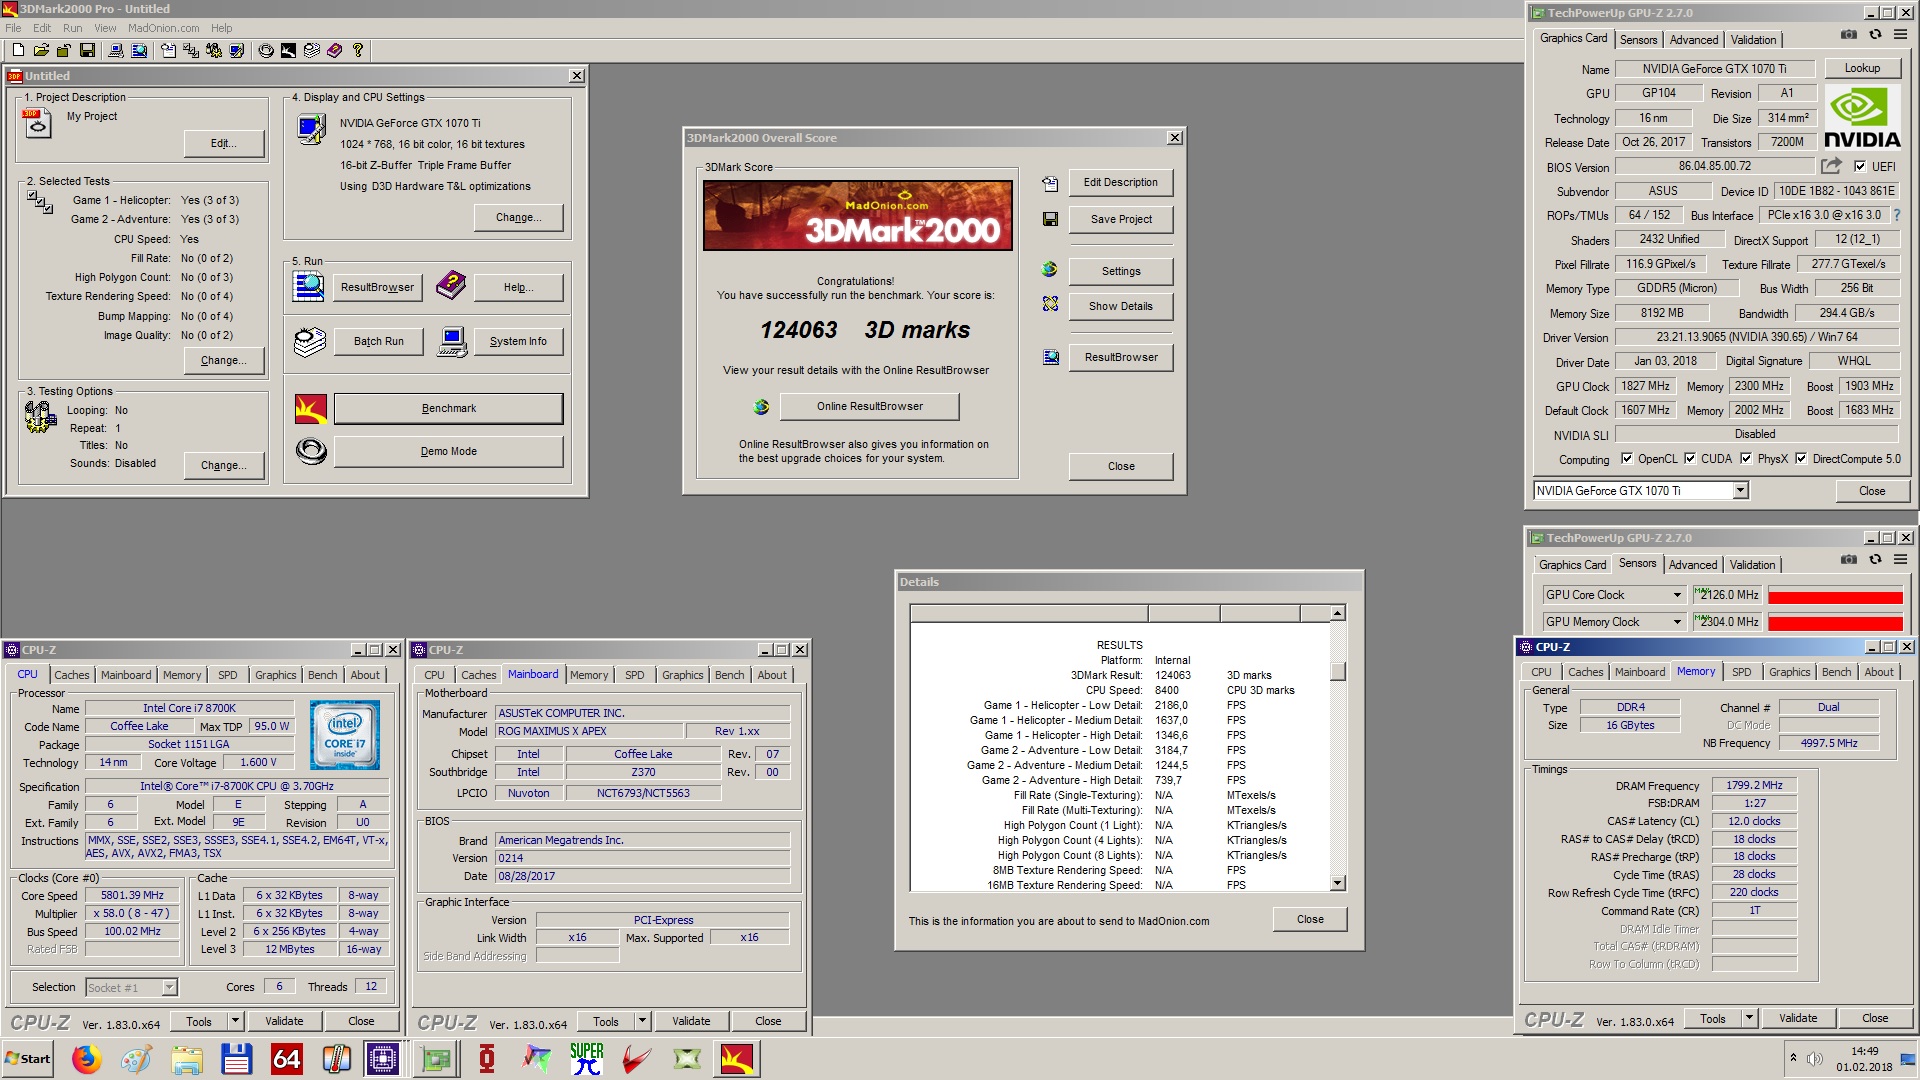Click the Details scrollbar down arrow
The image size is (1920, 1080).
pos(1338,883)
